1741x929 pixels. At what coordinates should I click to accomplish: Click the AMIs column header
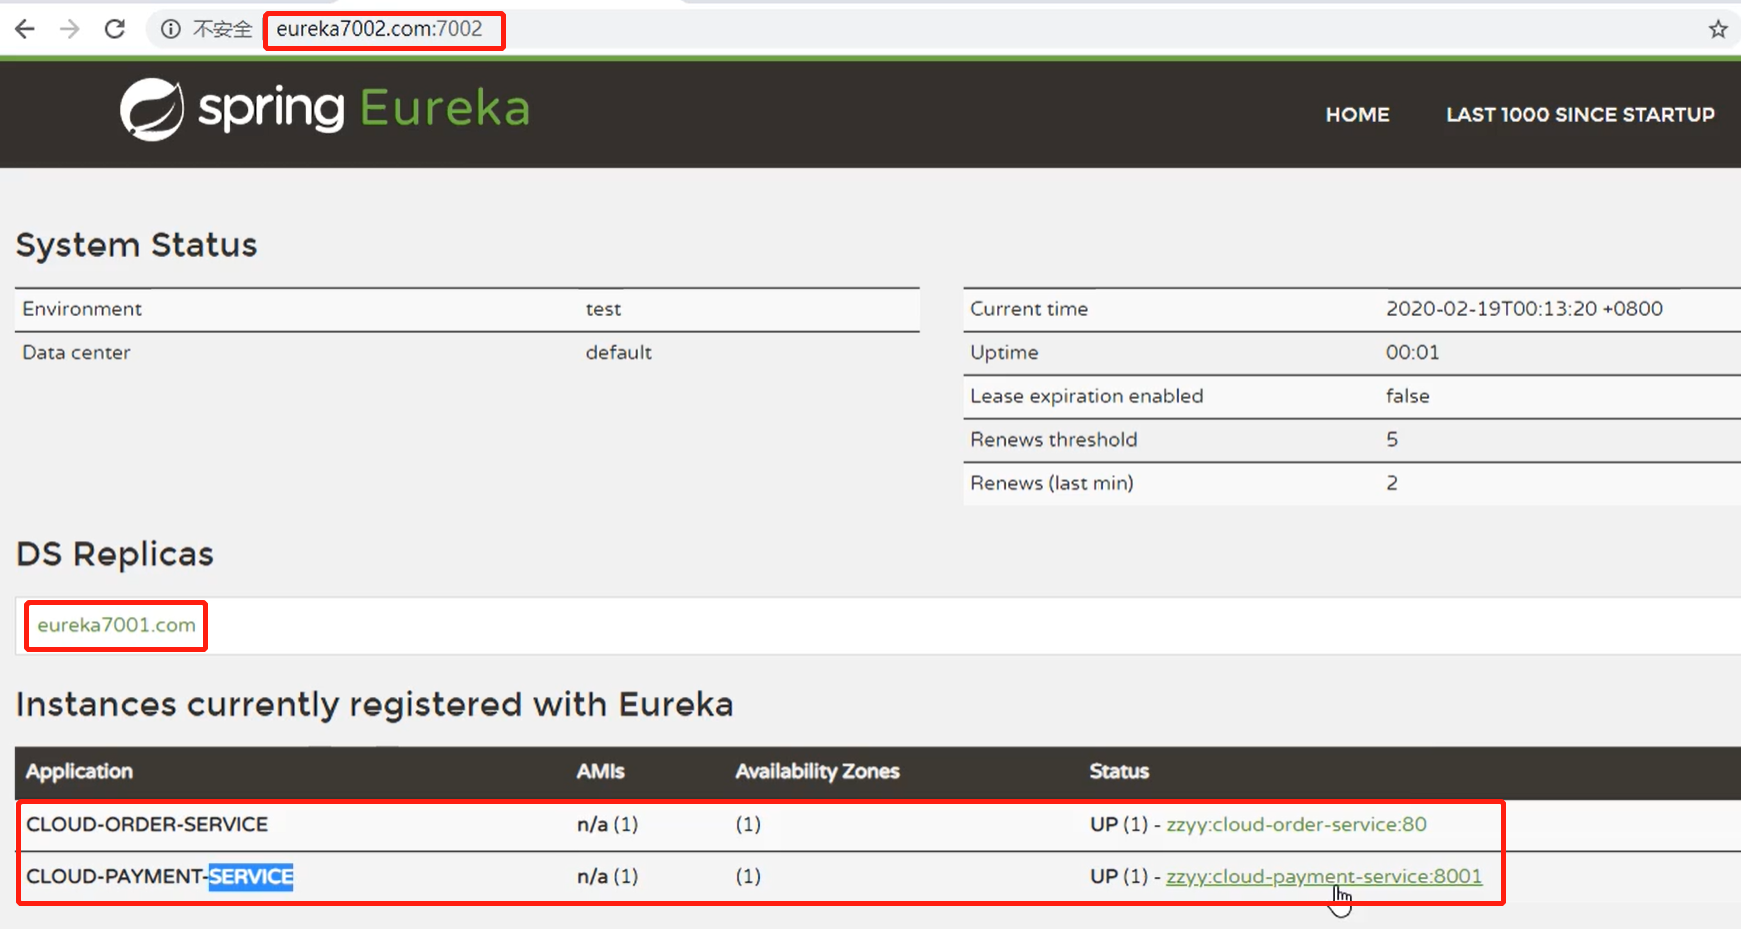point(600,771)
